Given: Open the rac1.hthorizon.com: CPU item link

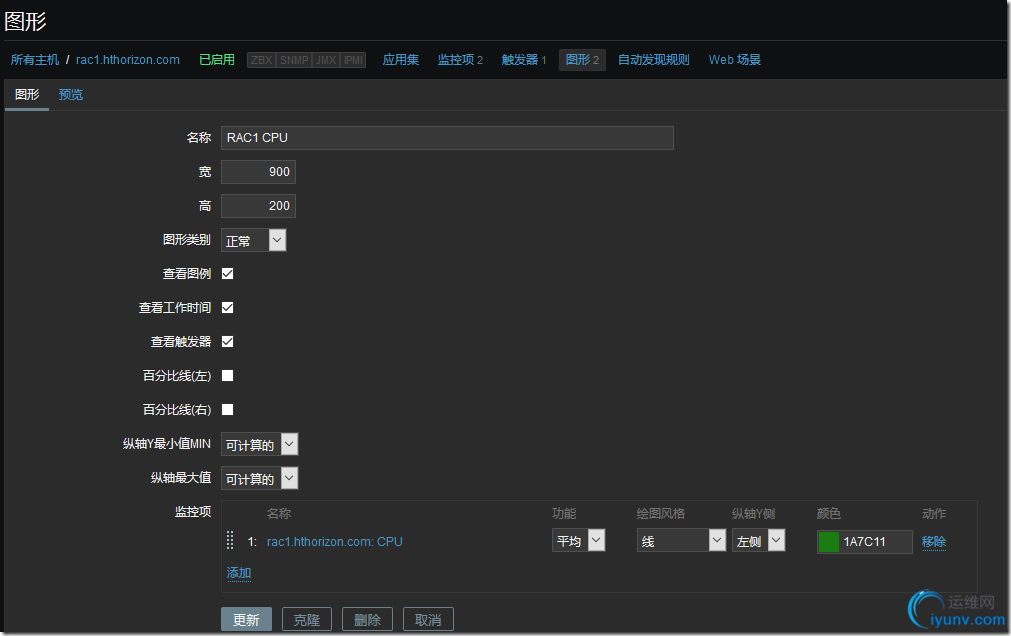Looking at the screenshot, I should pos(335,541).
